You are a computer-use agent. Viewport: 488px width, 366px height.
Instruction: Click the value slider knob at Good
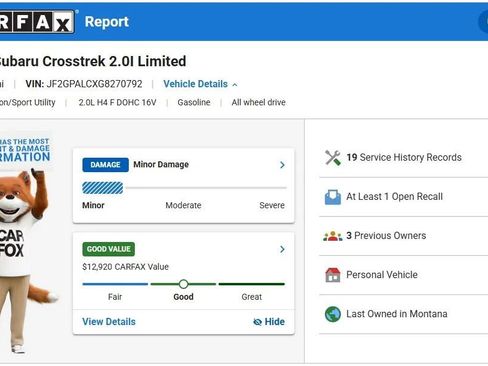pos(183,284)
